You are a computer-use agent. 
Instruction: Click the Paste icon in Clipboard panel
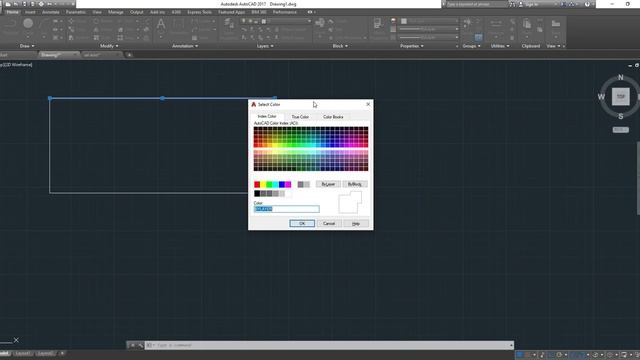coord(527,24)
